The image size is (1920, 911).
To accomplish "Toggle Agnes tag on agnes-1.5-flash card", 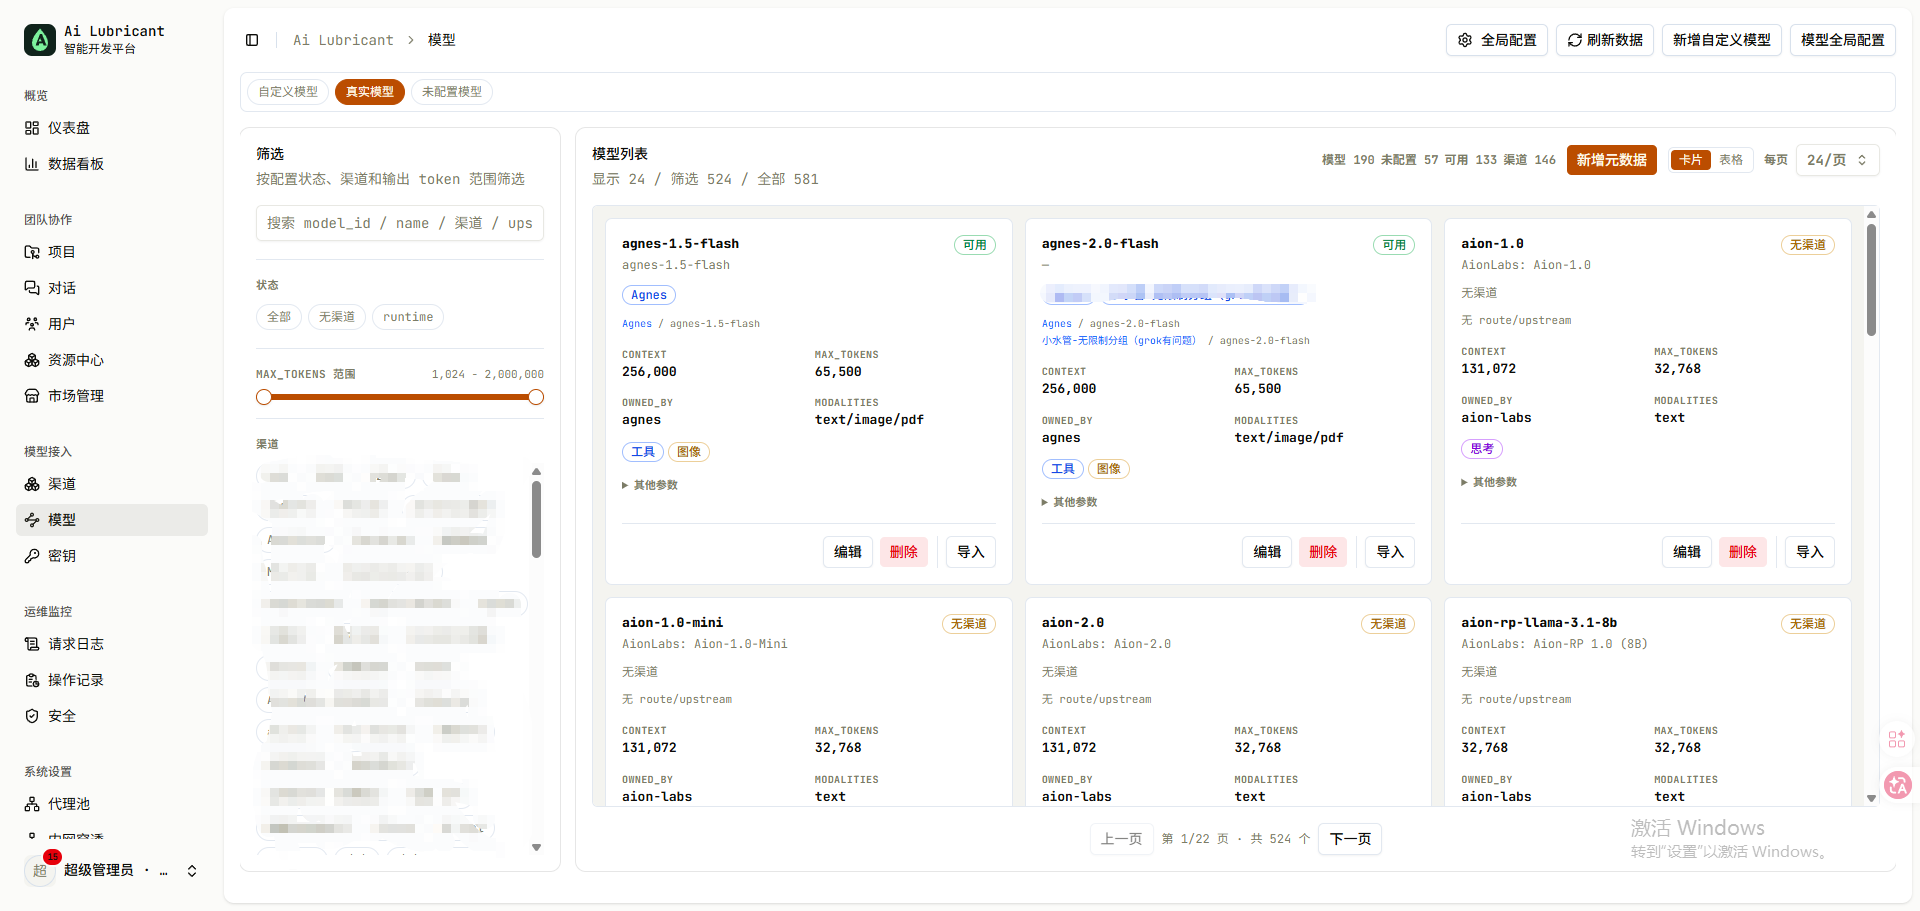I will [x=649, y=295].
